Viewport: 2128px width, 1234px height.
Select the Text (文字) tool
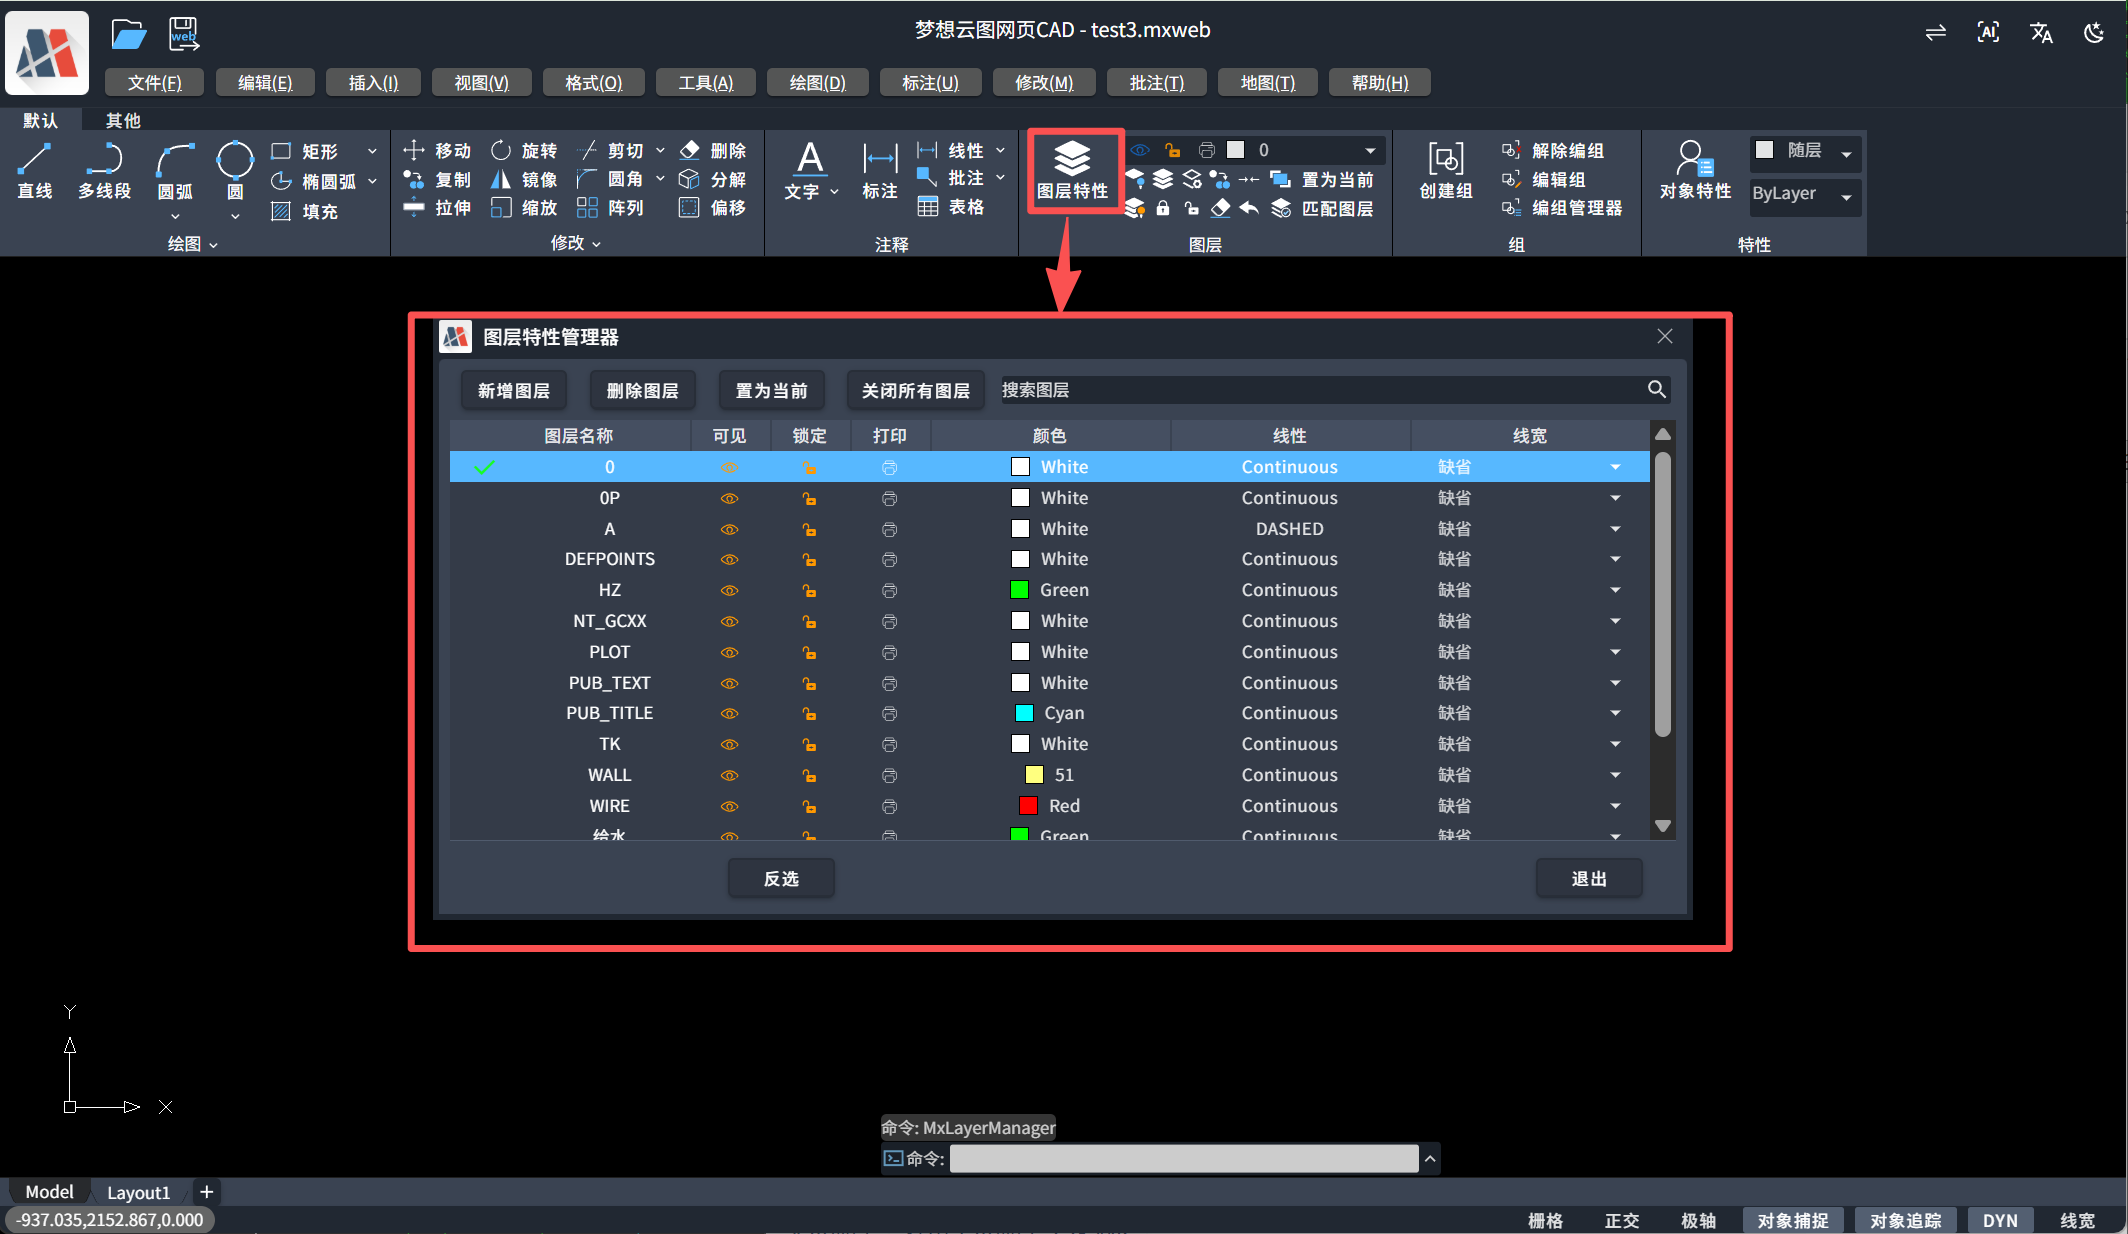point(810,171)
